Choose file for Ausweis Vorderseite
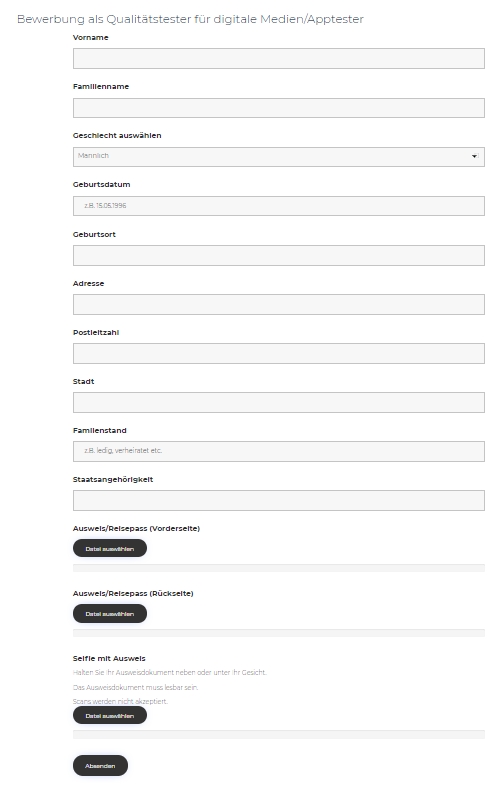Viewport: 502px width, 789px height. [x=110, y=548]
